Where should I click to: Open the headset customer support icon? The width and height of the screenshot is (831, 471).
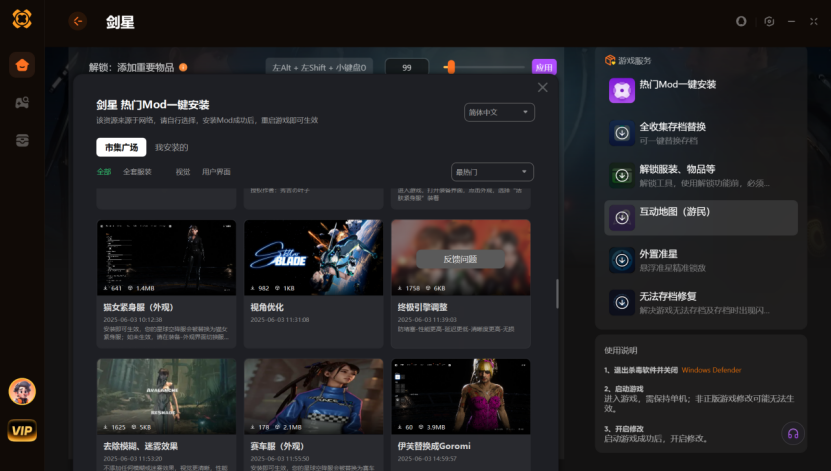point(793,433)
